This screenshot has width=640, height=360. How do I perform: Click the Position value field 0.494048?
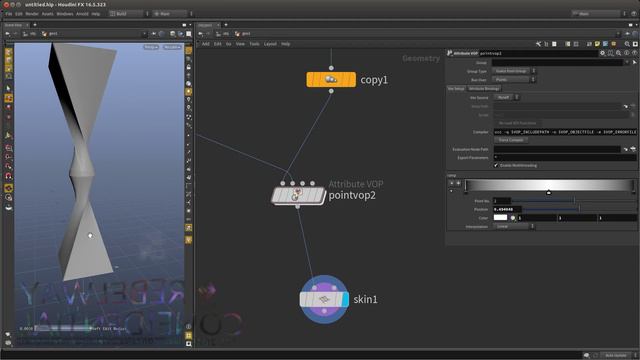tap(507, 209)
